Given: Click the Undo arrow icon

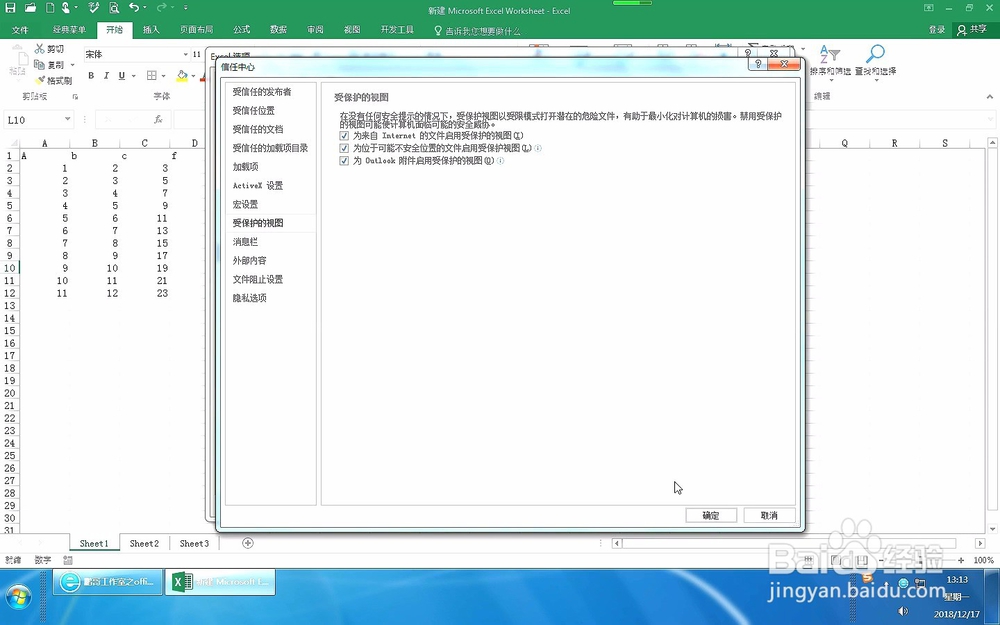Looking at the screenshot, I should click(133, 8).
